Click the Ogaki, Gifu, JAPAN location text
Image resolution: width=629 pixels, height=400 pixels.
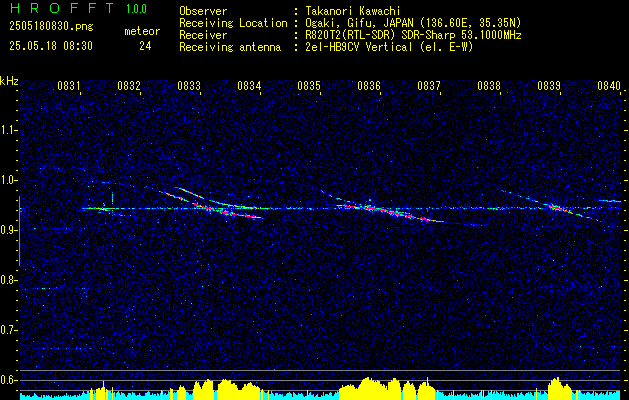(413, 23)
